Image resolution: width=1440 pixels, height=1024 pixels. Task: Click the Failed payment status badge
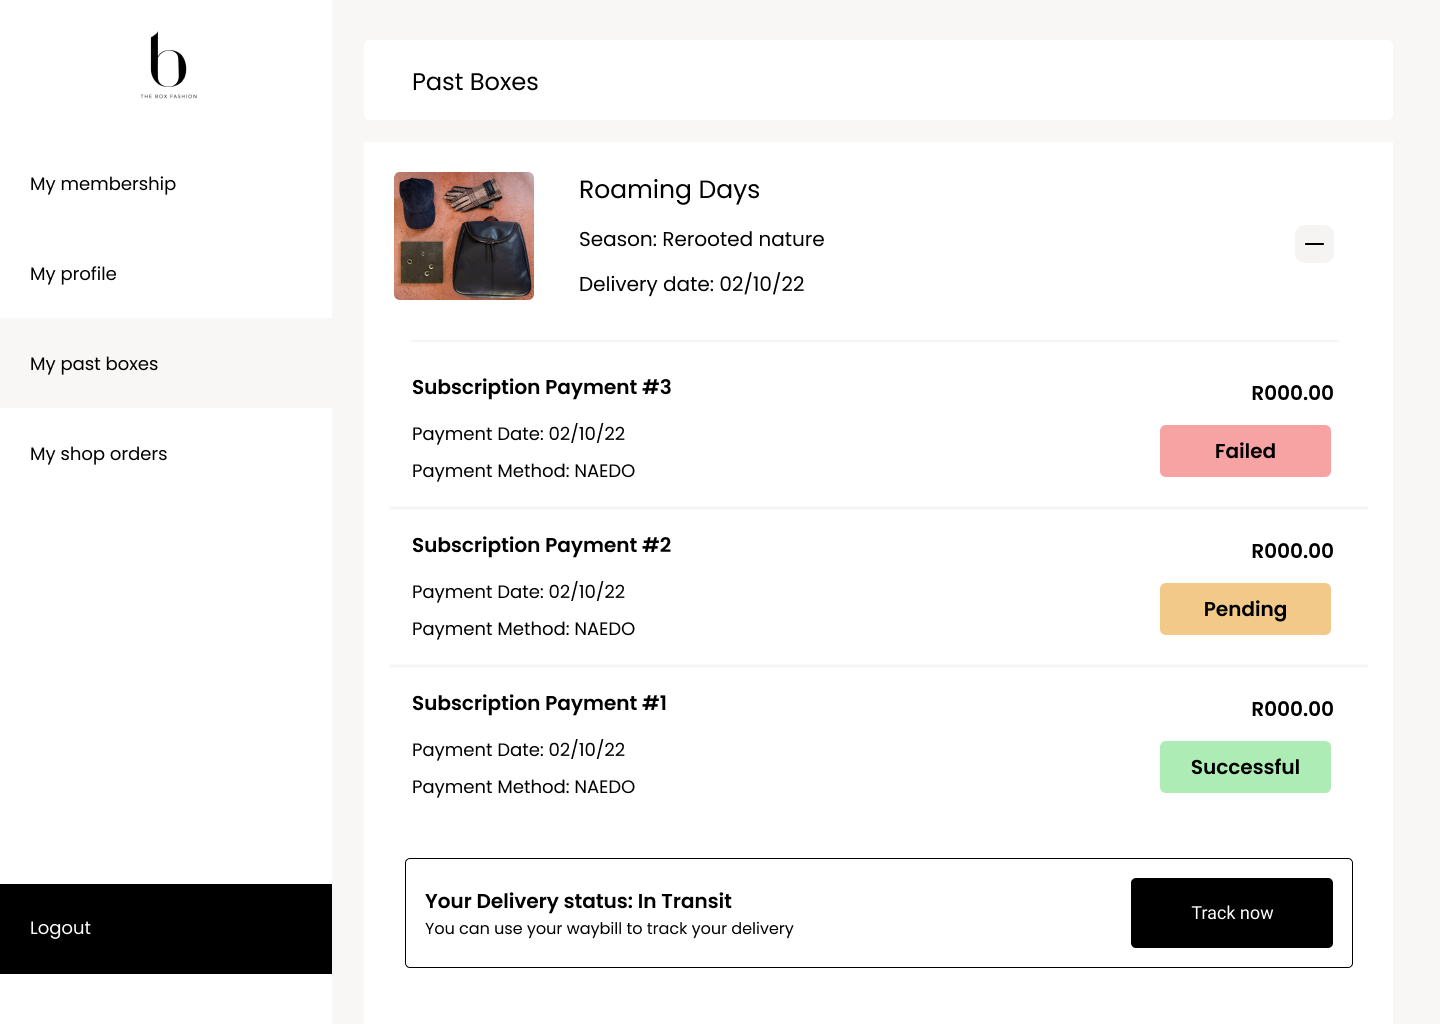click(1245, 451)
